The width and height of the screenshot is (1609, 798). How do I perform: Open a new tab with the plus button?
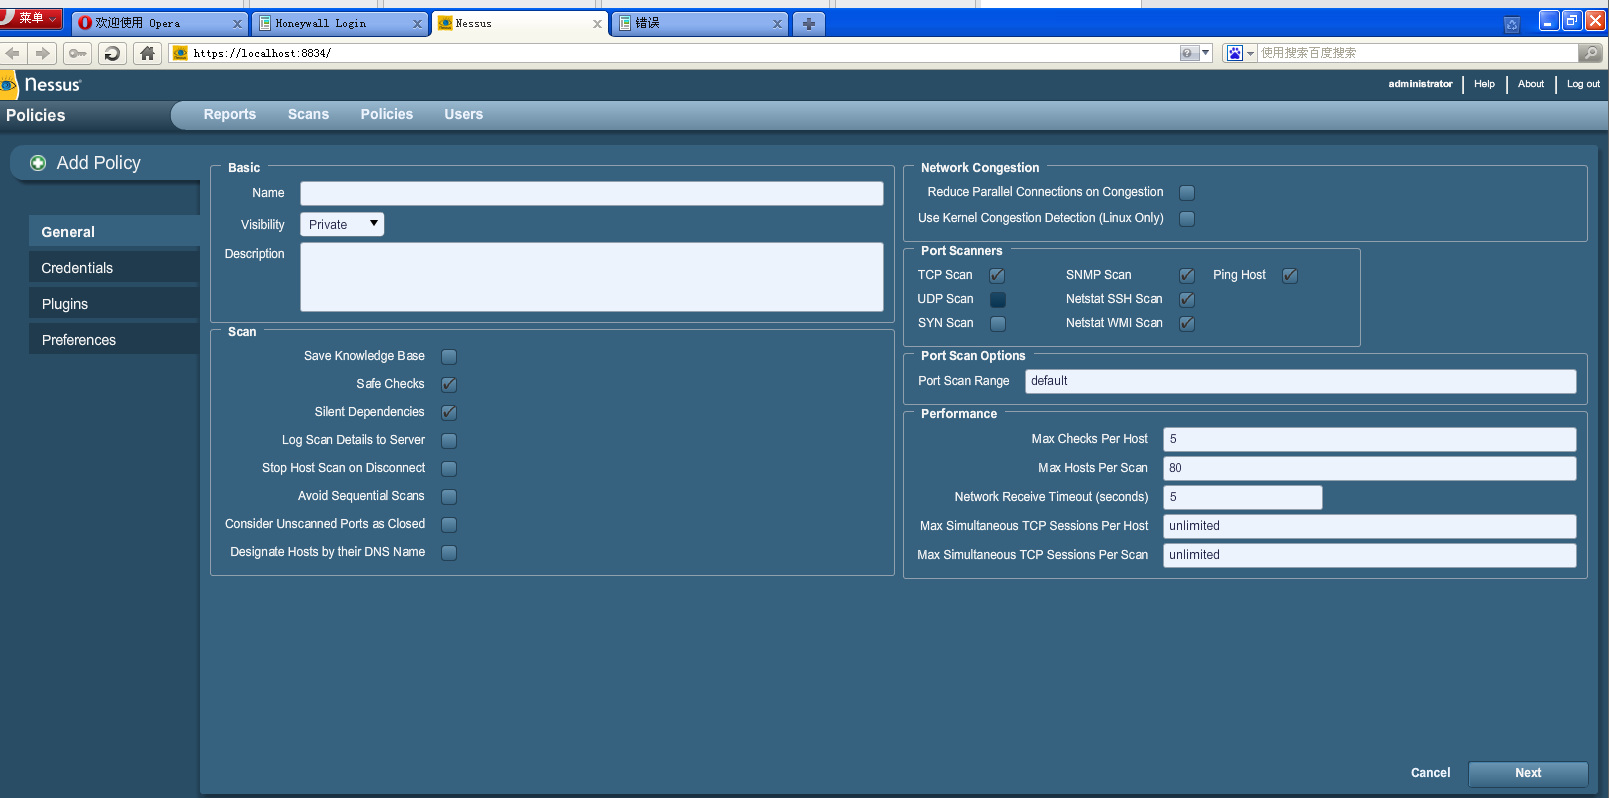click(809, 23)
